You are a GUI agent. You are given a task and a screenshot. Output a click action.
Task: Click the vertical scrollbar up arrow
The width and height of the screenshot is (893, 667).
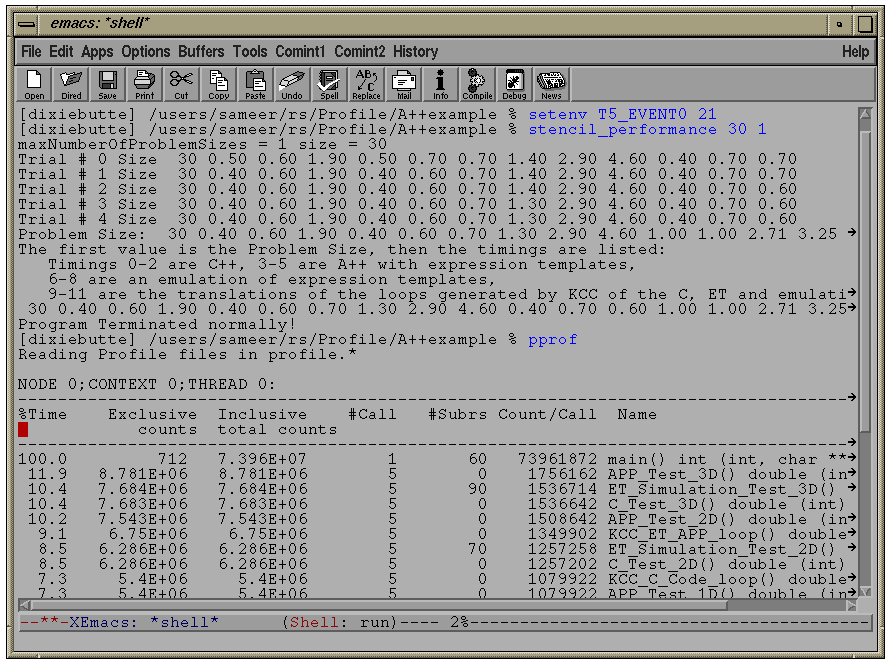(x=865, y=114)
